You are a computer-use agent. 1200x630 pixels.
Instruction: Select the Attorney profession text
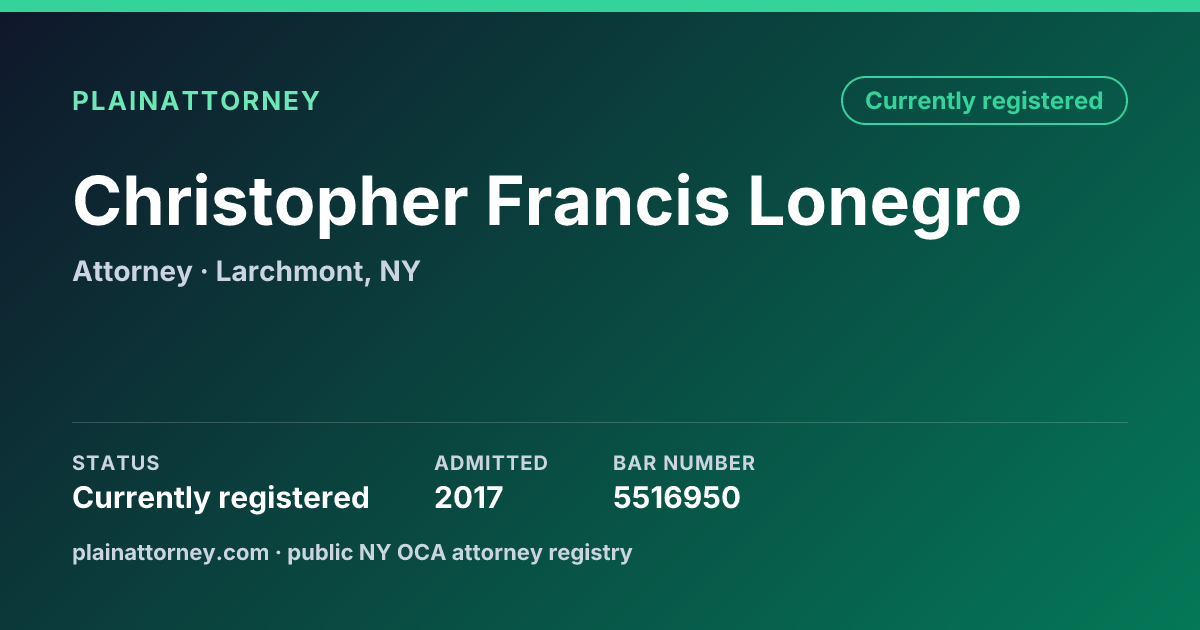tap(132, 272)
